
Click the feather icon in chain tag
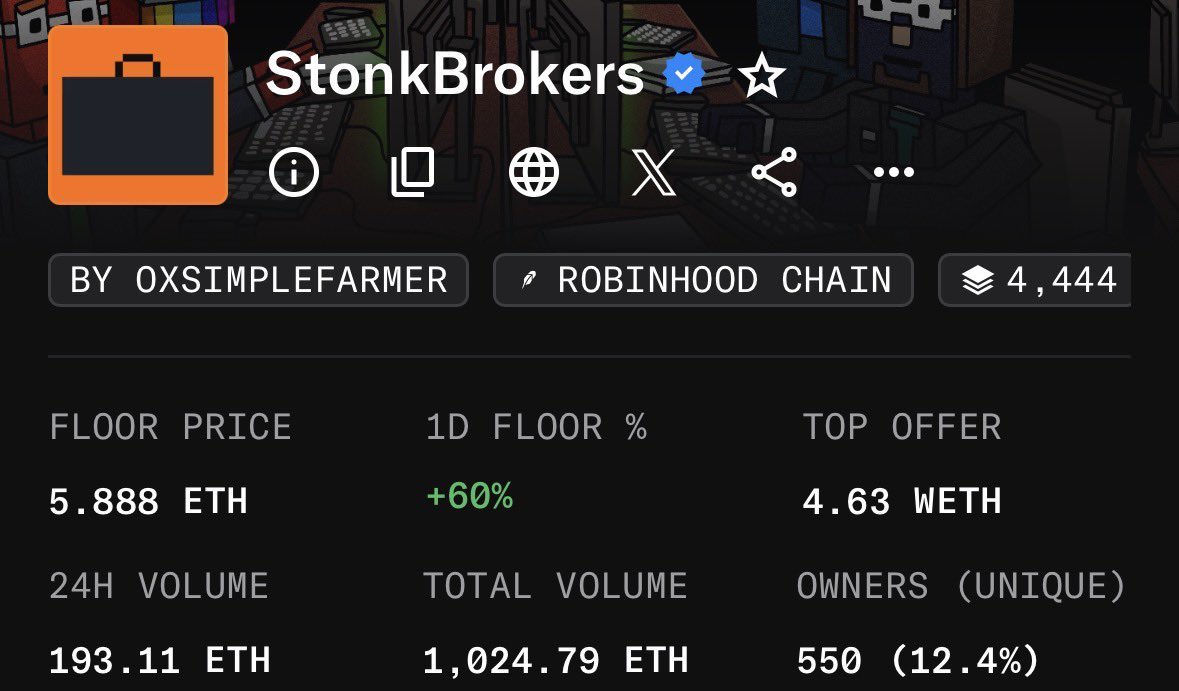pos(529,280)
